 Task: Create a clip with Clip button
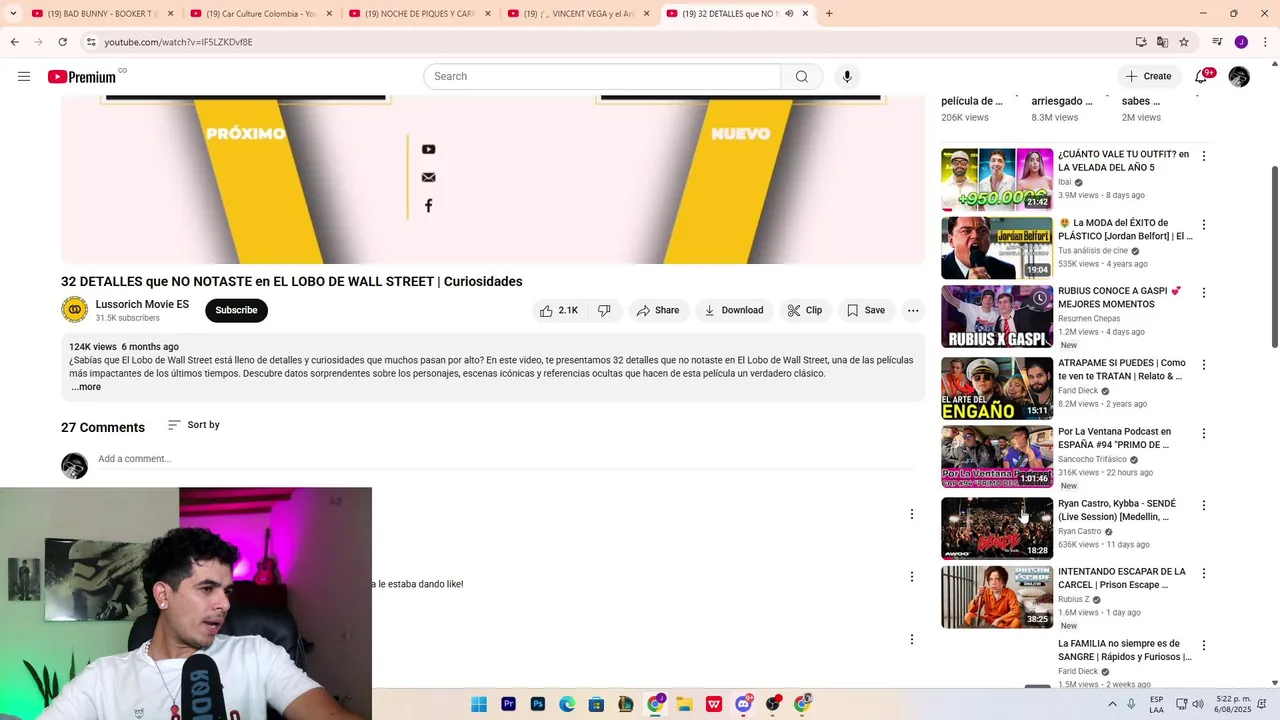click(x=804, y=311)
